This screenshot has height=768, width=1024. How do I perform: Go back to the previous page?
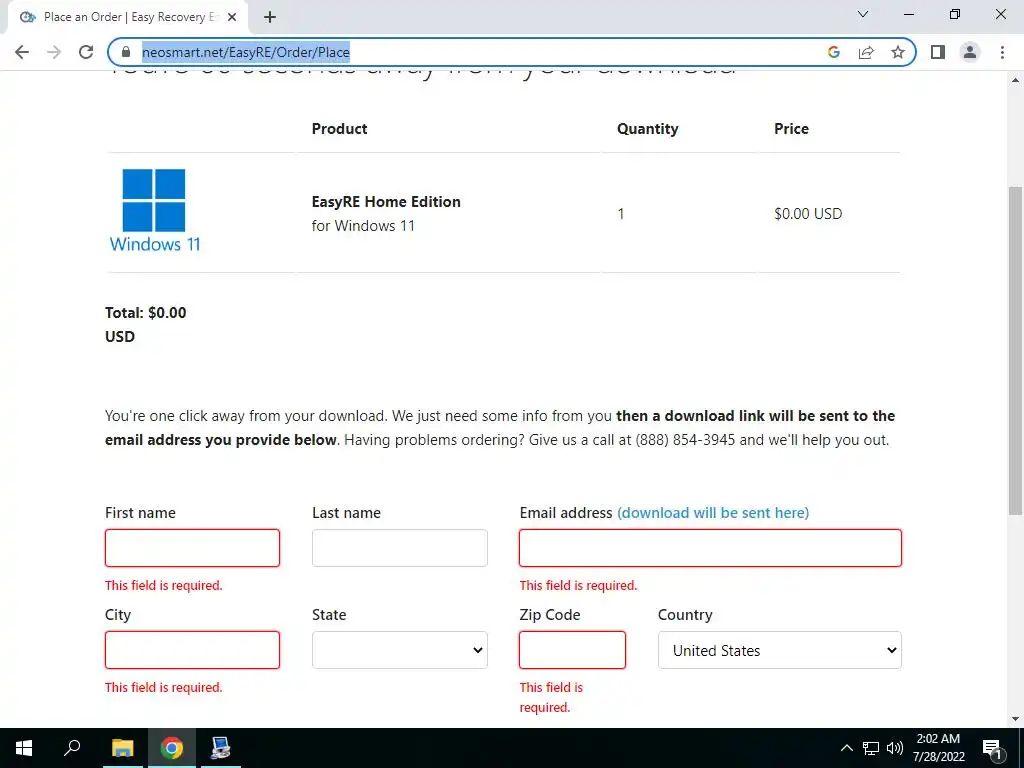[x=22, y=52]
